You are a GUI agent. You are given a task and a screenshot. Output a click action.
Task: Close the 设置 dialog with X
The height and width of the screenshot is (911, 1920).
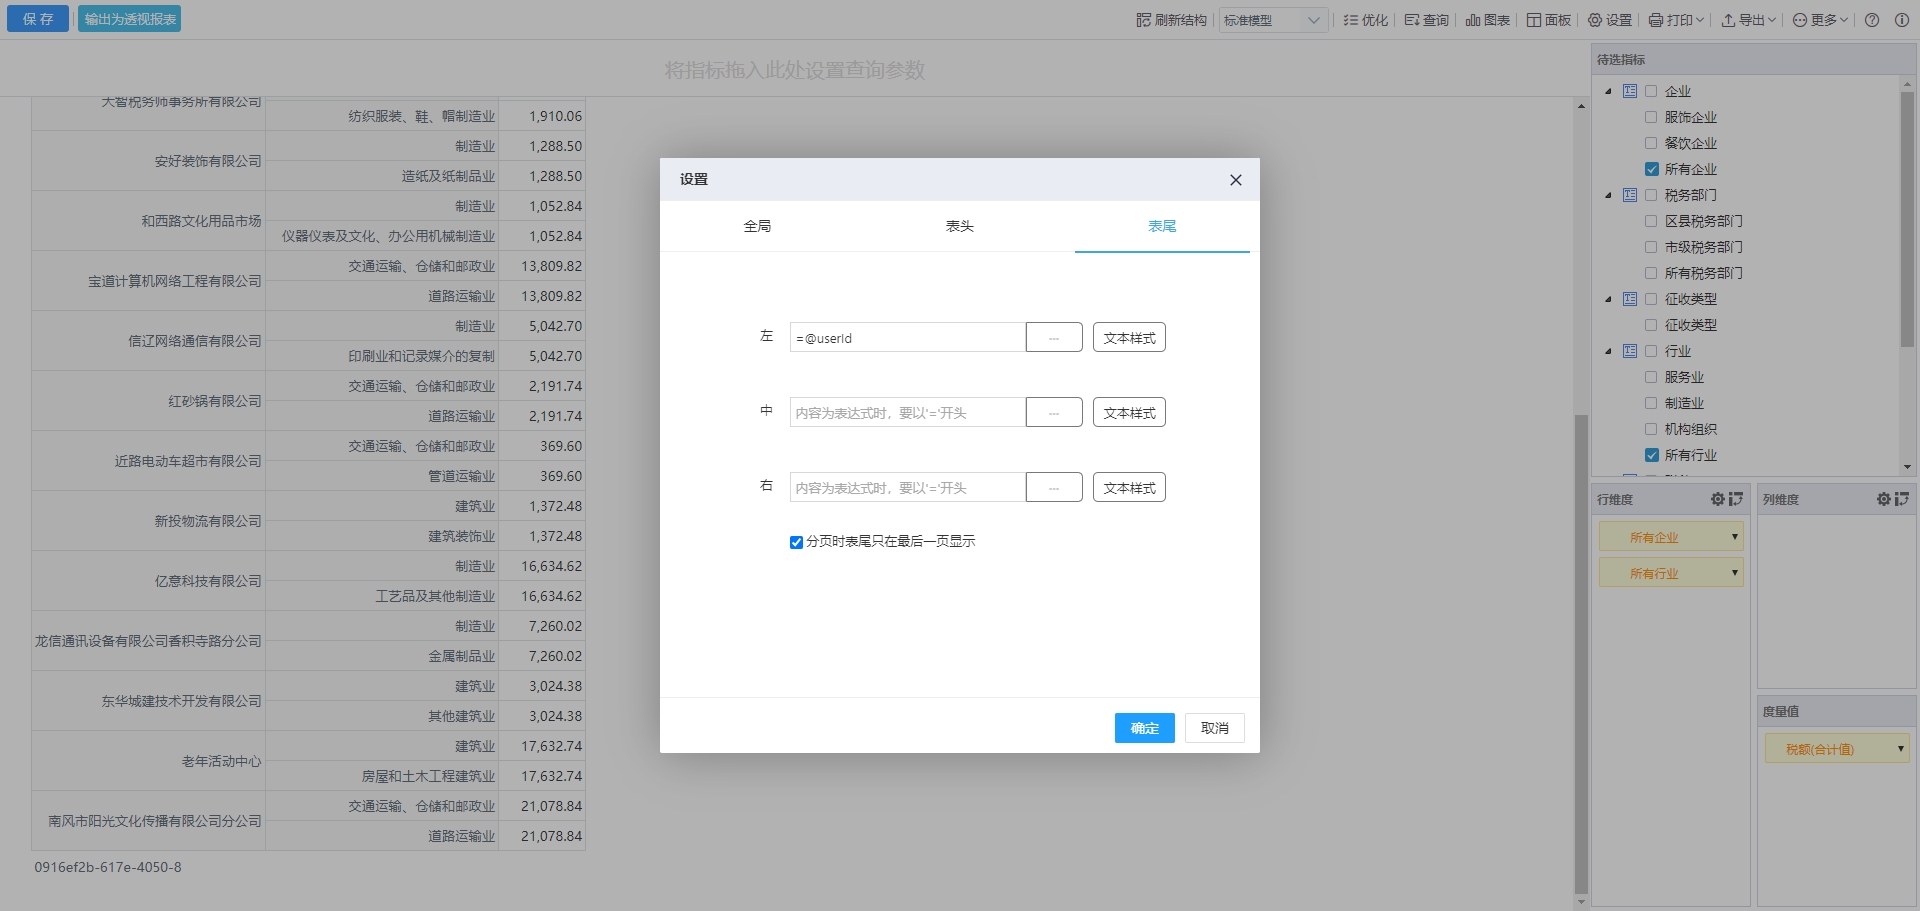1235,180
